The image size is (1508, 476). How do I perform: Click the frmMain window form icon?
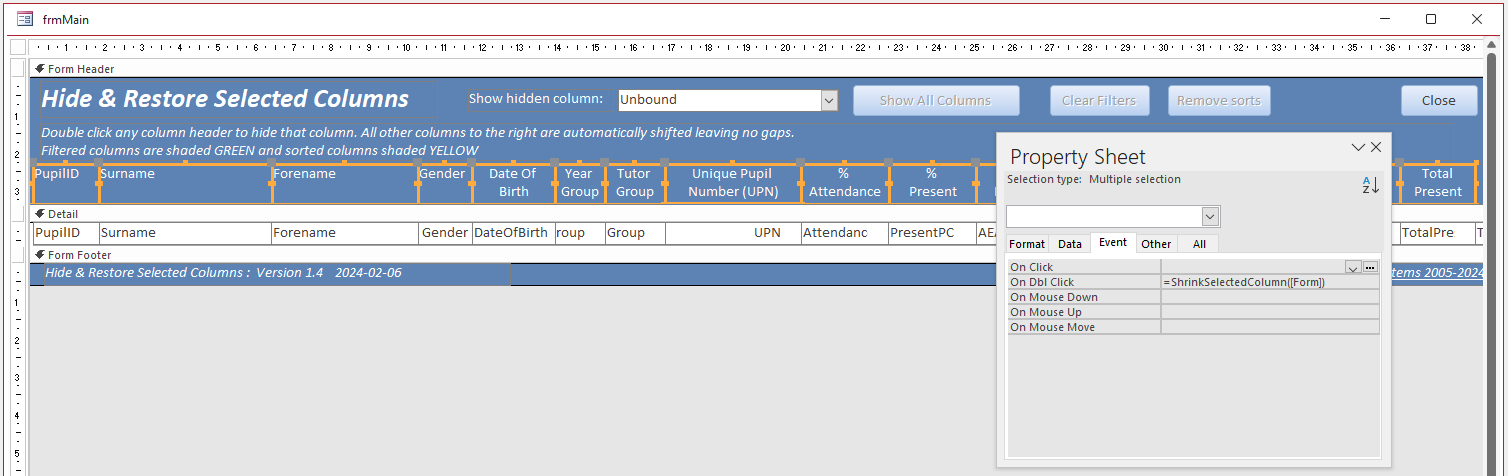click(x=25, y=19)
